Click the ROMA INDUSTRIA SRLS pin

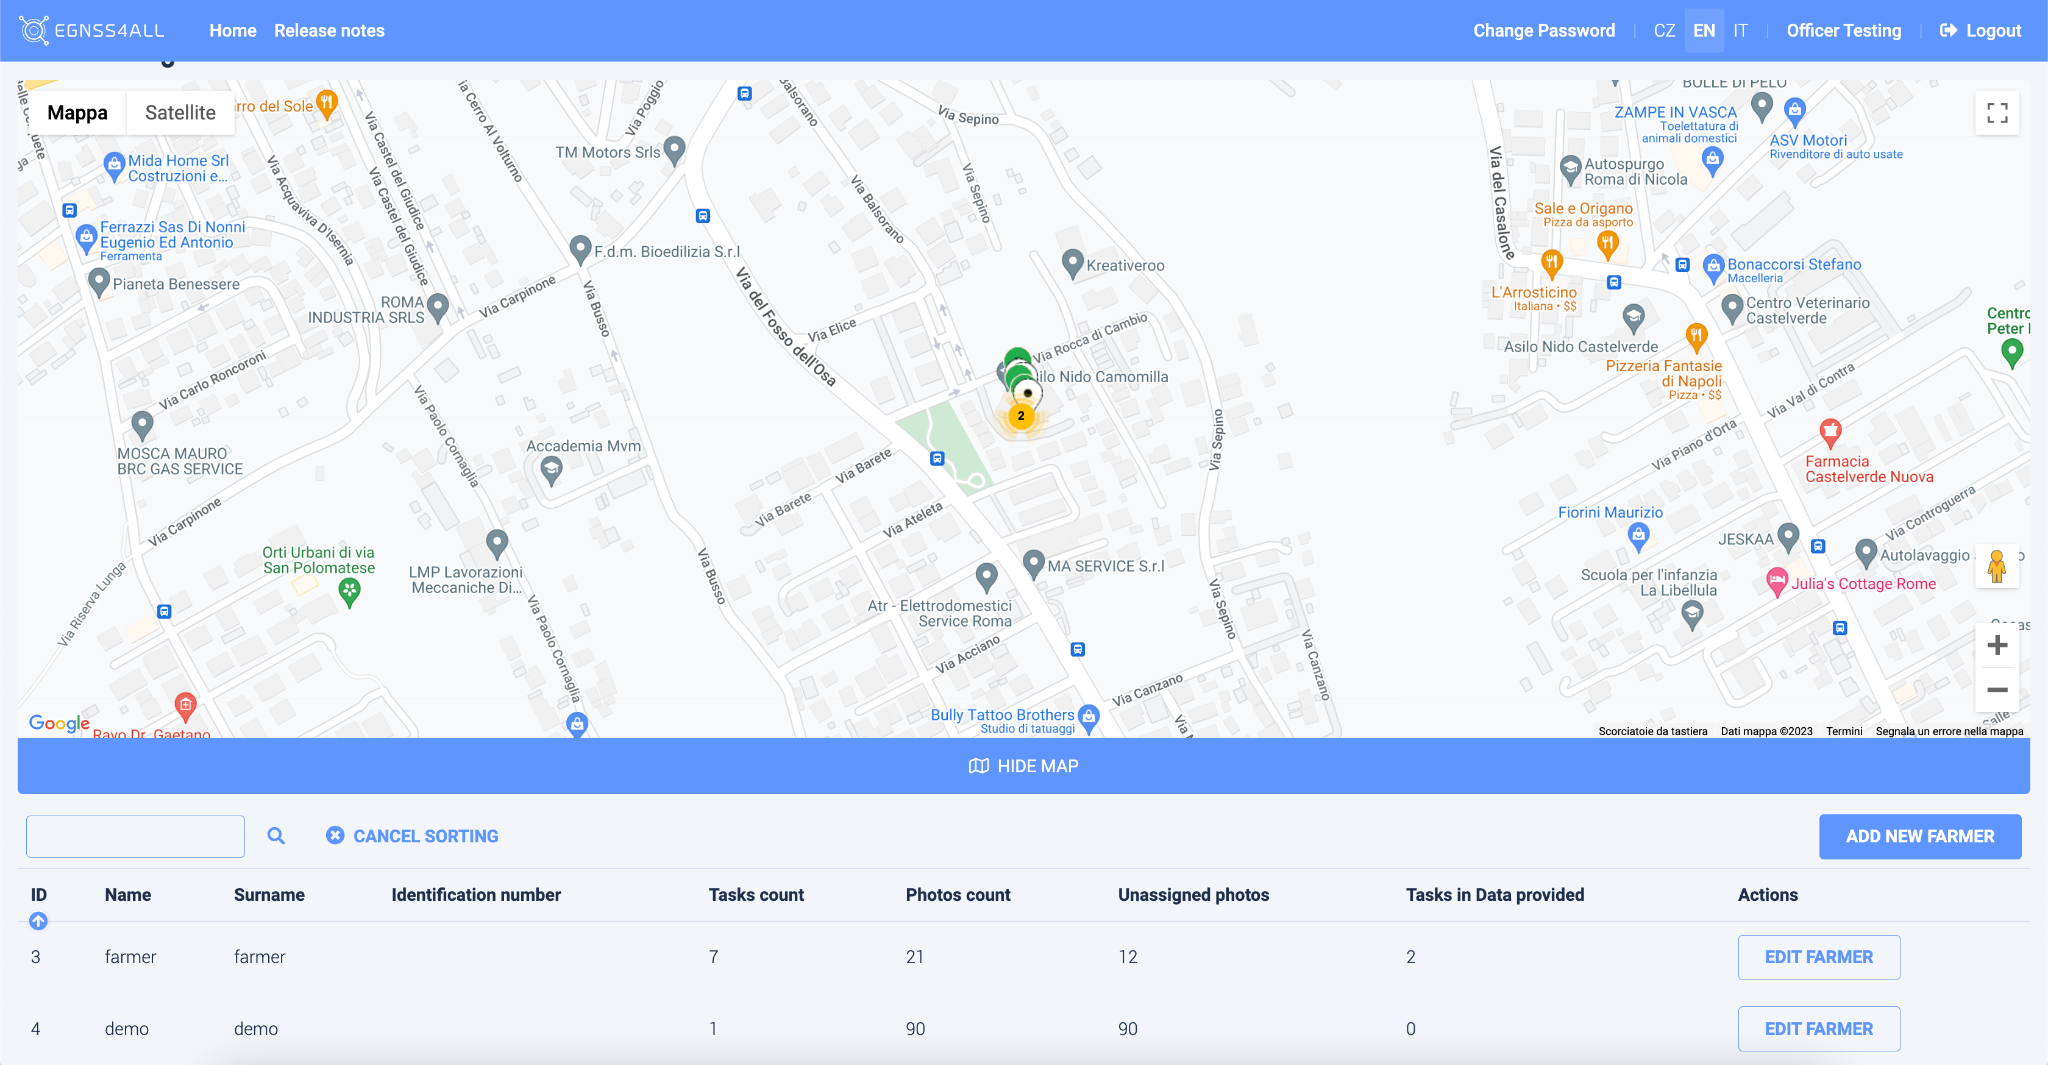437,306
